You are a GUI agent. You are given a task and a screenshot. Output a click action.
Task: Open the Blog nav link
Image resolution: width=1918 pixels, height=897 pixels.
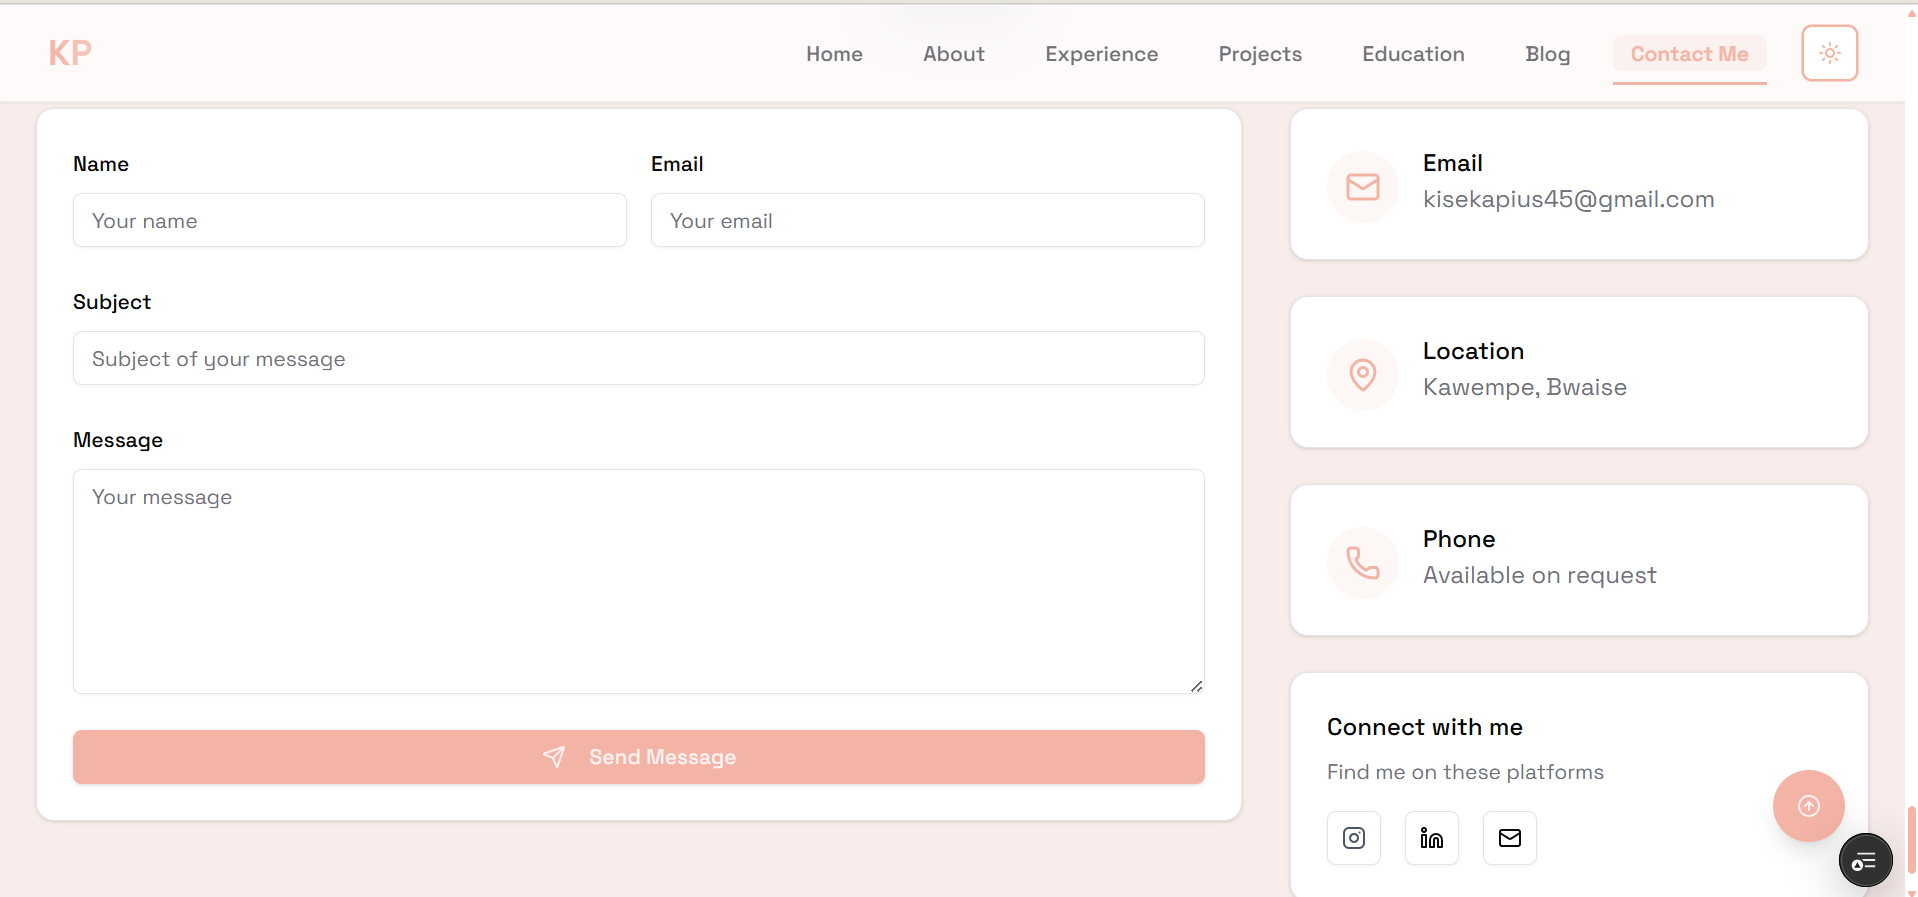1547,54
